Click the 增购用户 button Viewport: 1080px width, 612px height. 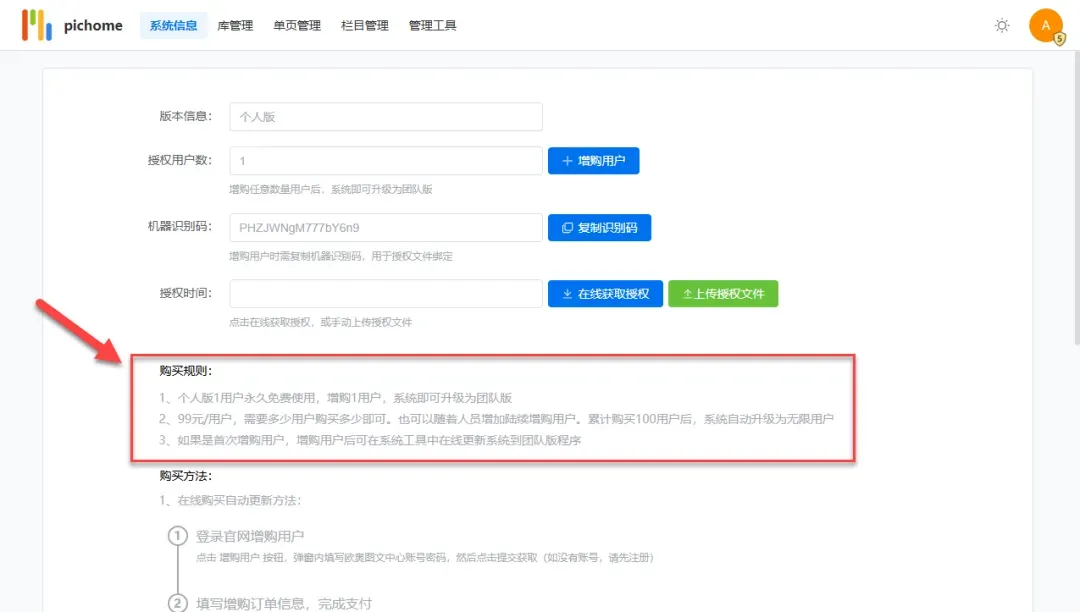(x=593, y=161)
